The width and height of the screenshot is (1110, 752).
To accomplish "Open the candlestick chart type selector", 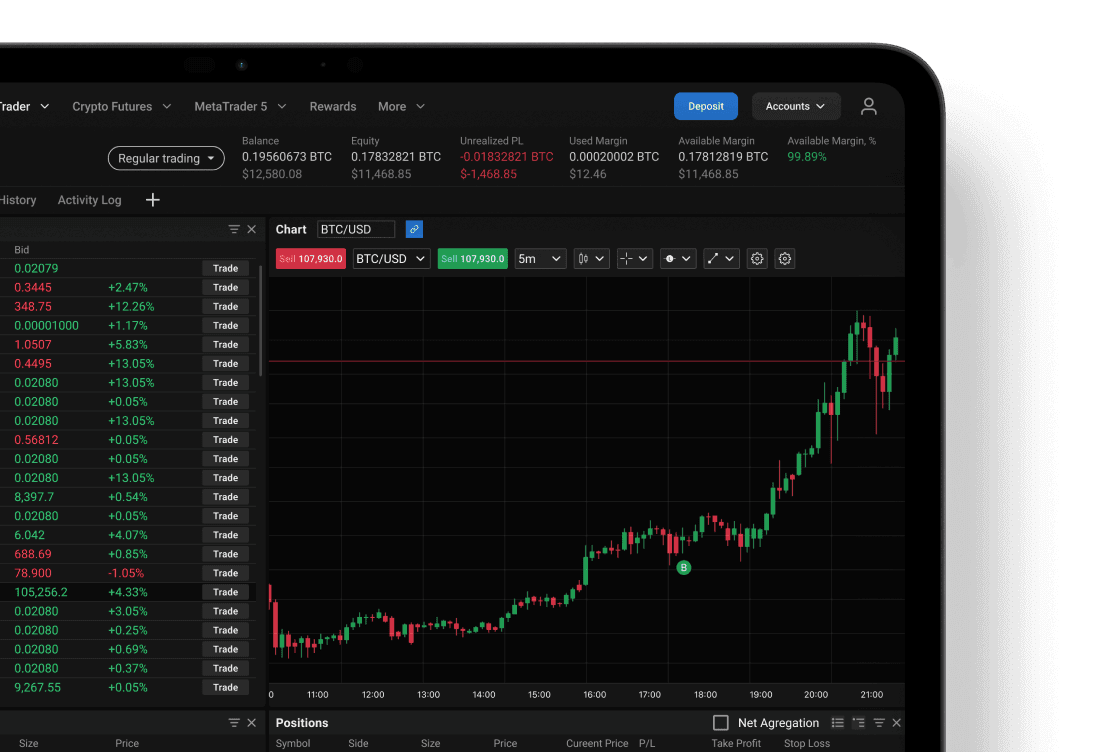I will click(591, 259).
